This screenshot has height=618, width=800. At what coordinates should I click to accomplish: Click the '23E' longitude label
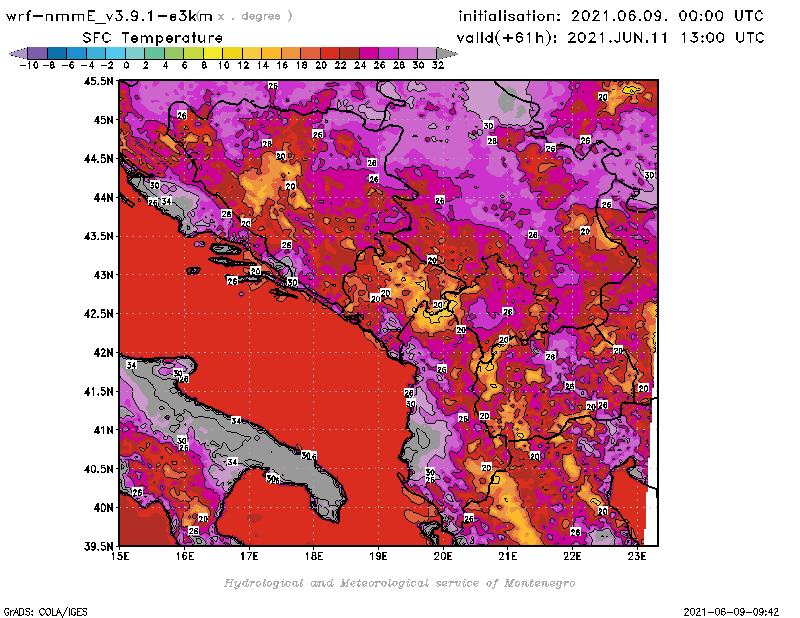point(637,556)
